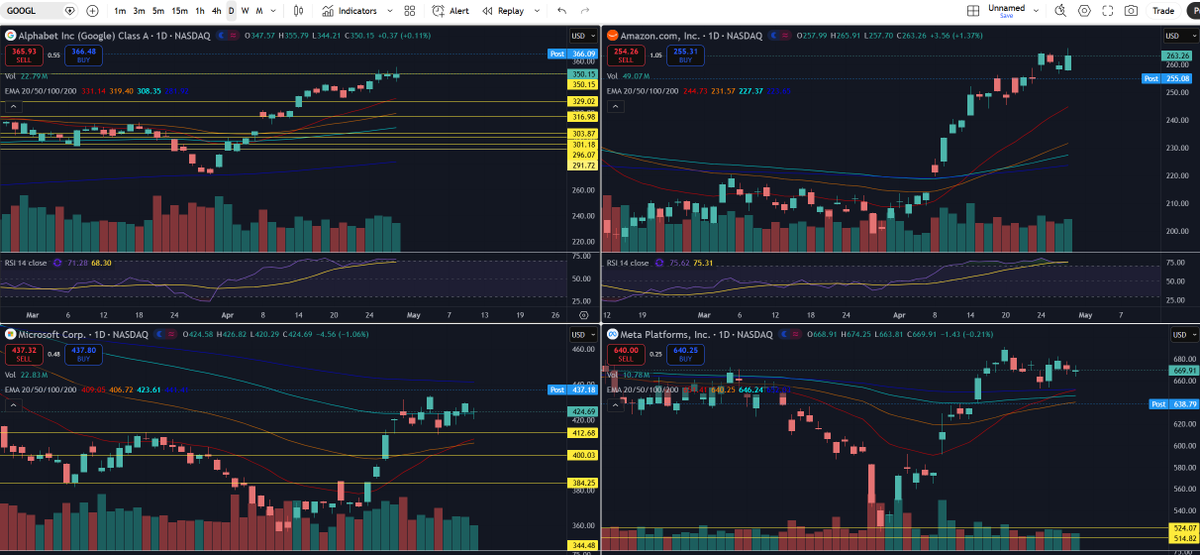Click the Microsoft chart BUY 437.80 button
The image size is (1200, 555).
pyautogui.click(x=83, y=353)
